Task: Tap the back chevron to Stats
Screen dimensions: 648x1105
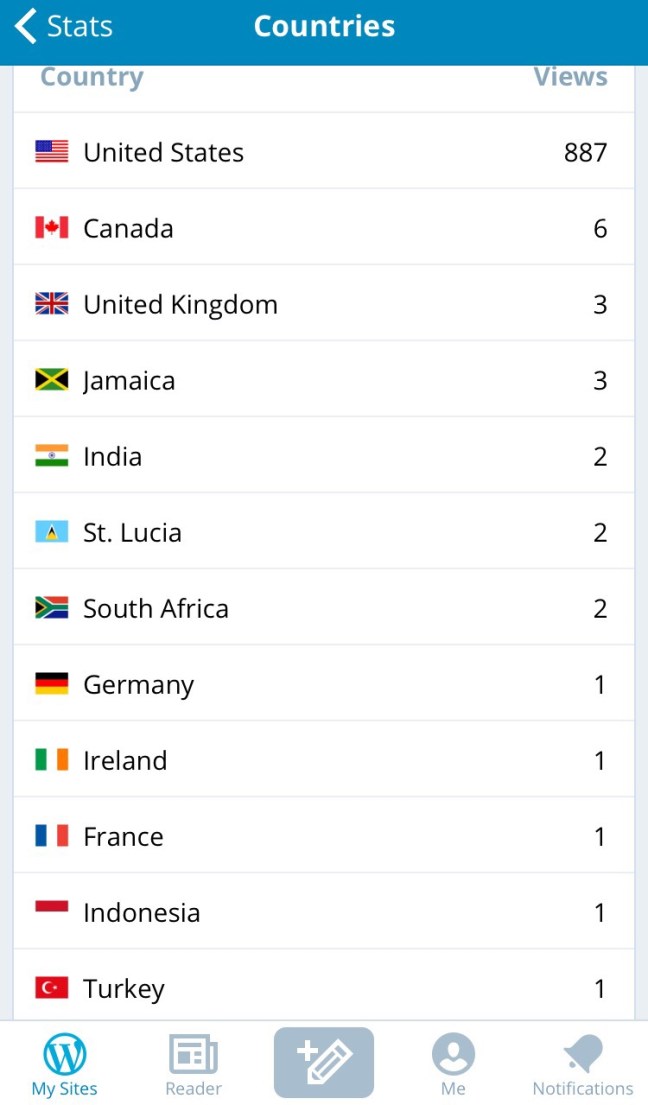Action: coord(27,27)
